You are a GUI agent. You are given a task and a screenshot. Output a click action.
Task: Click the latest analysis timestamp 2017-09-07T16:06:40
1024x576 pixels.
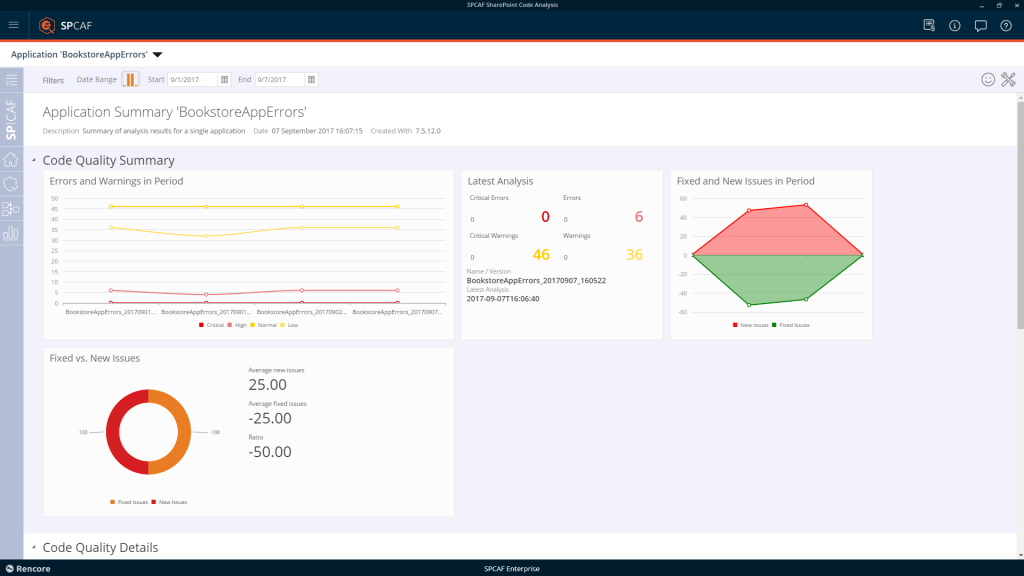pyautogui.click(x=503, y=299)
